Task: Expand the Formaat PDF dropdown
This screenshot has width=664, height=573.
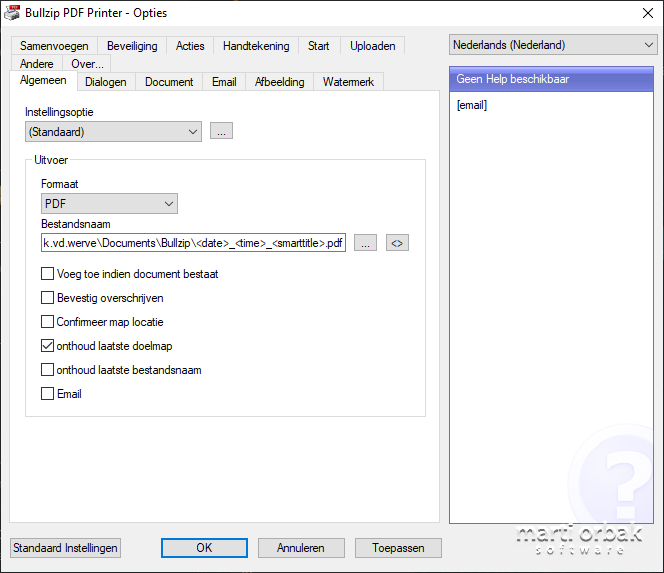Action: click(109, 204)
